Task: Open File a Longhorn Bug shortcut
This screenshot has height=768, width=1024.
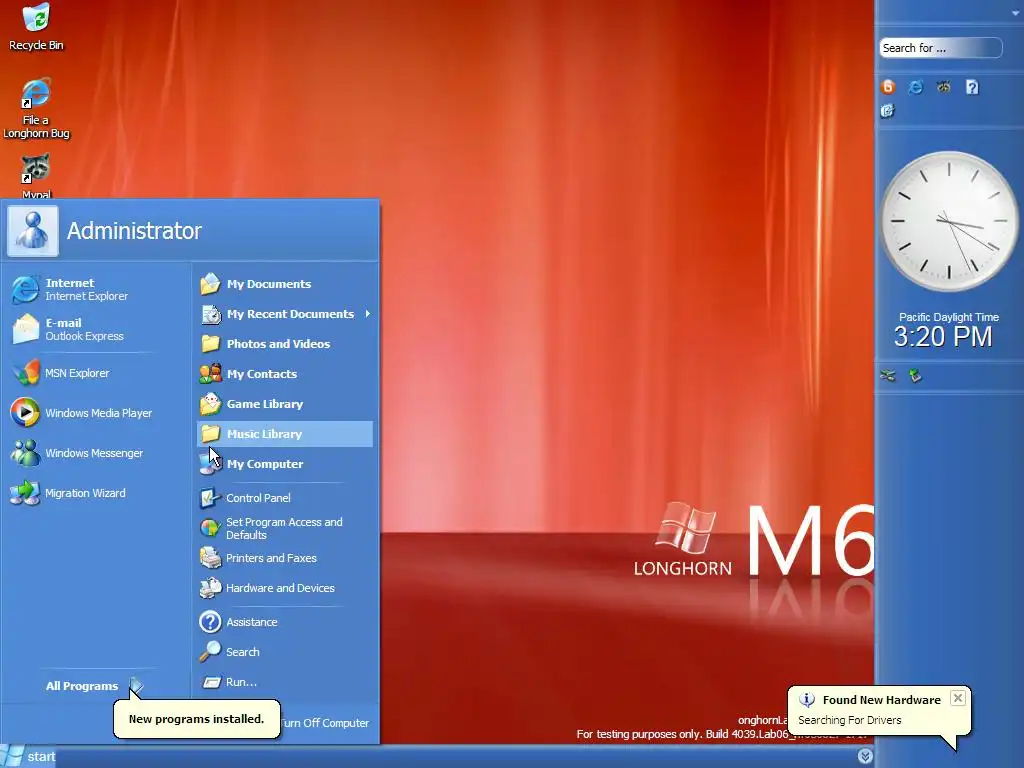Action: click(36, 109)
